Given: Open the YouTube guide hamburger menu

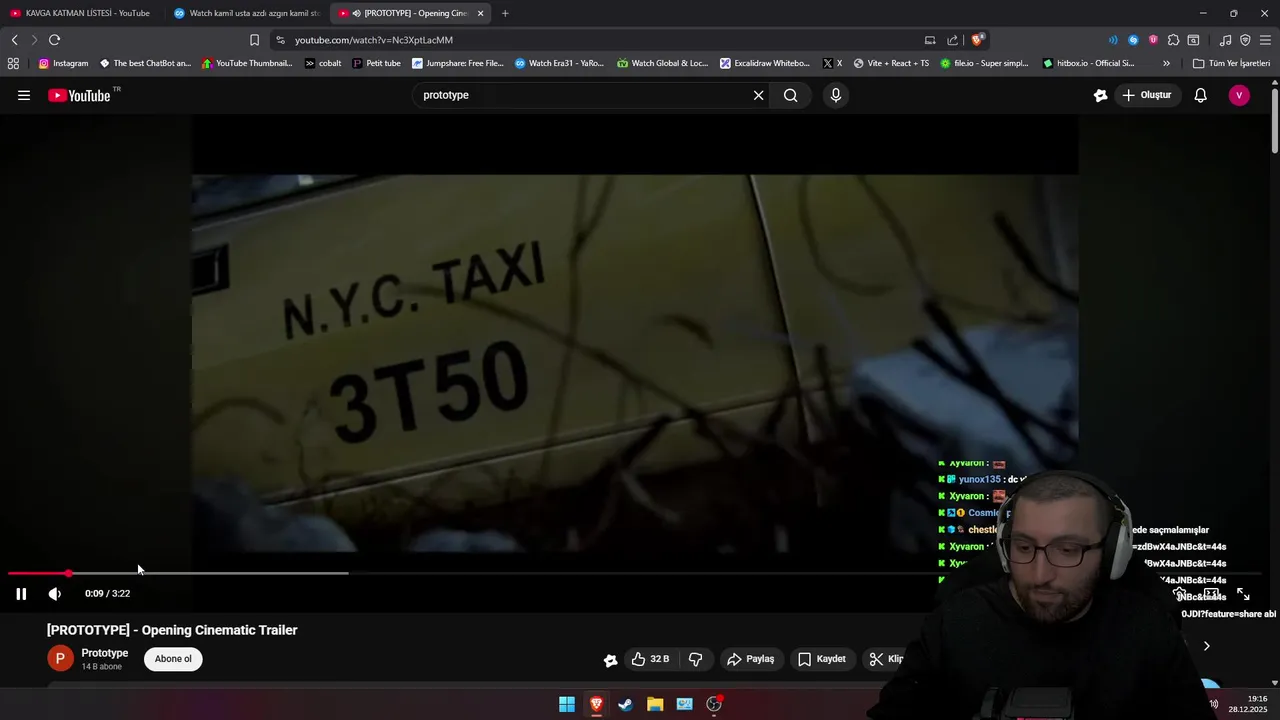Looking at the screenshot, I should [24, 95].
